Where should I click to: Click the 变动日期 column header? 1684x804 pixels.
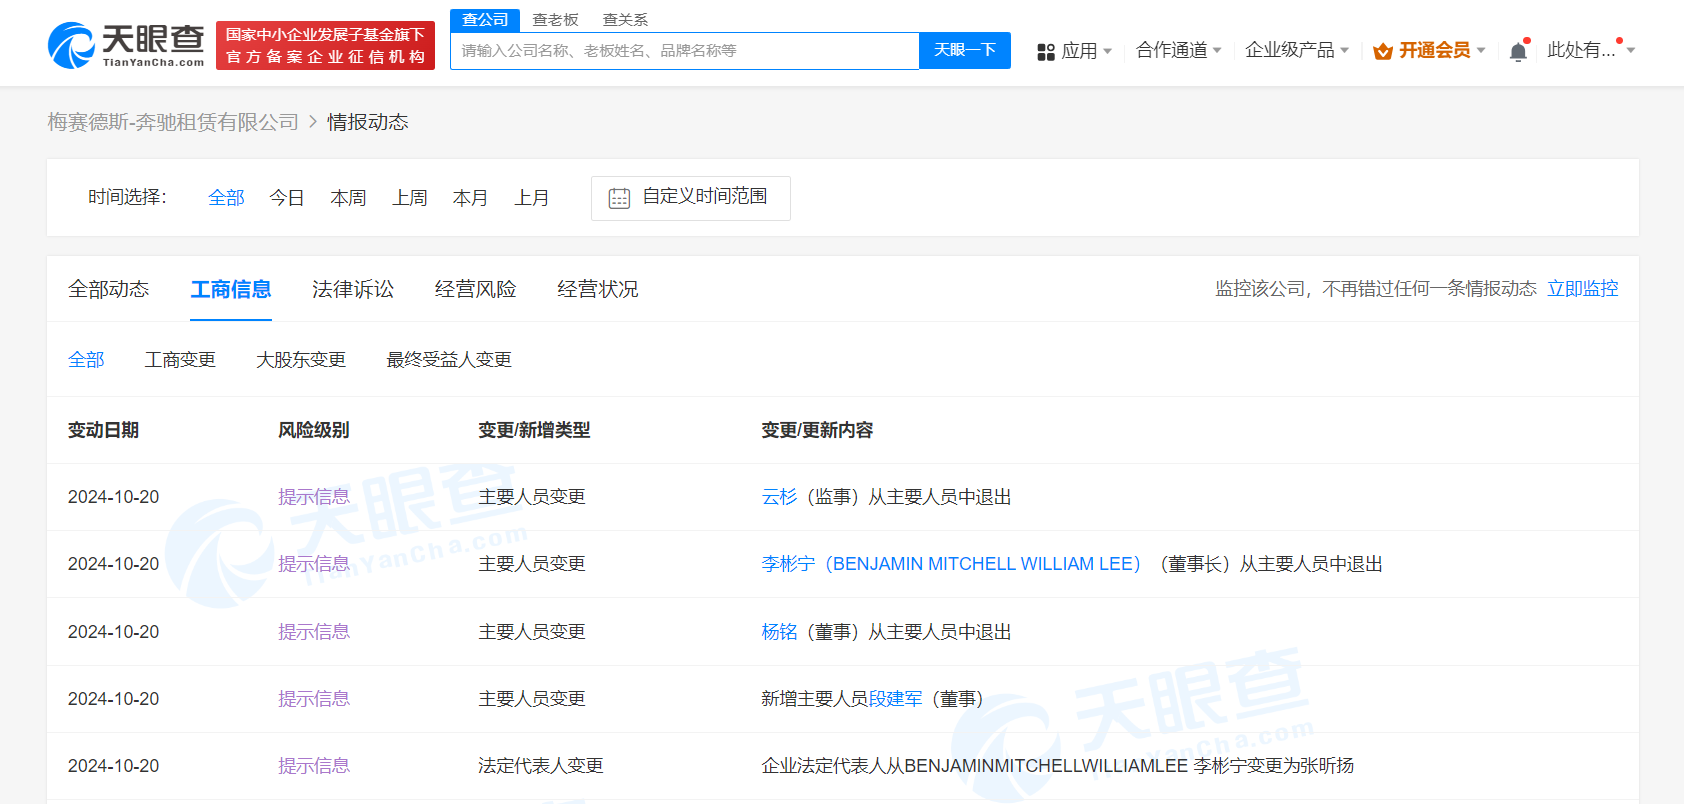tap(104, 430)
